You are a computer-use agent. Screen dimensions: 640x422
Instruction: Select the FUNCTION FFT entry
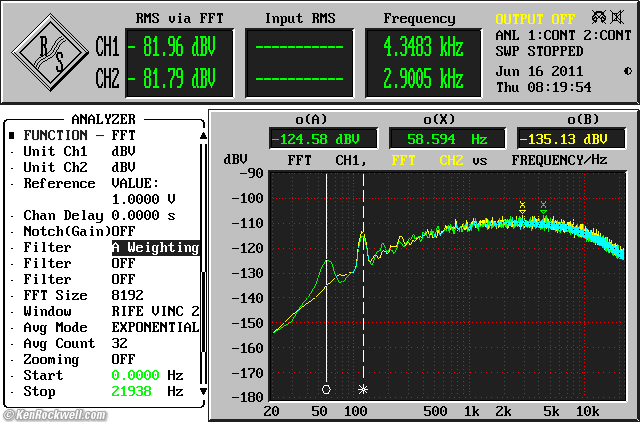click(72, 135)
